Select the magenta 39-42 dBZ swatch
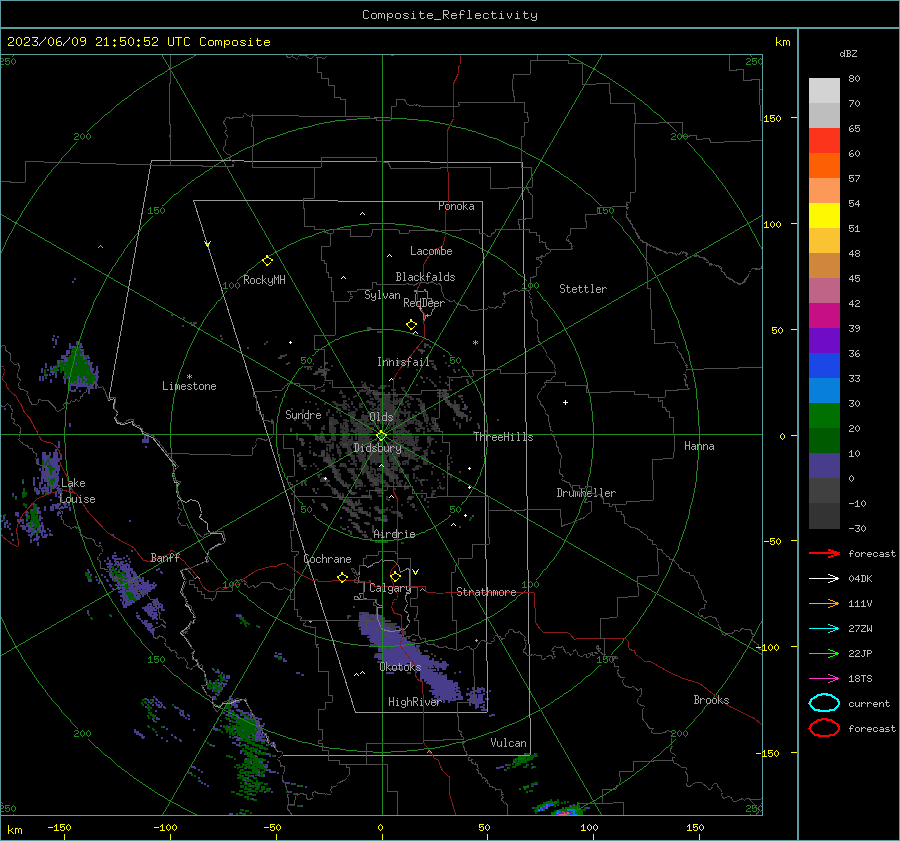This screenshot has height=841, width=900. point(824,315)
